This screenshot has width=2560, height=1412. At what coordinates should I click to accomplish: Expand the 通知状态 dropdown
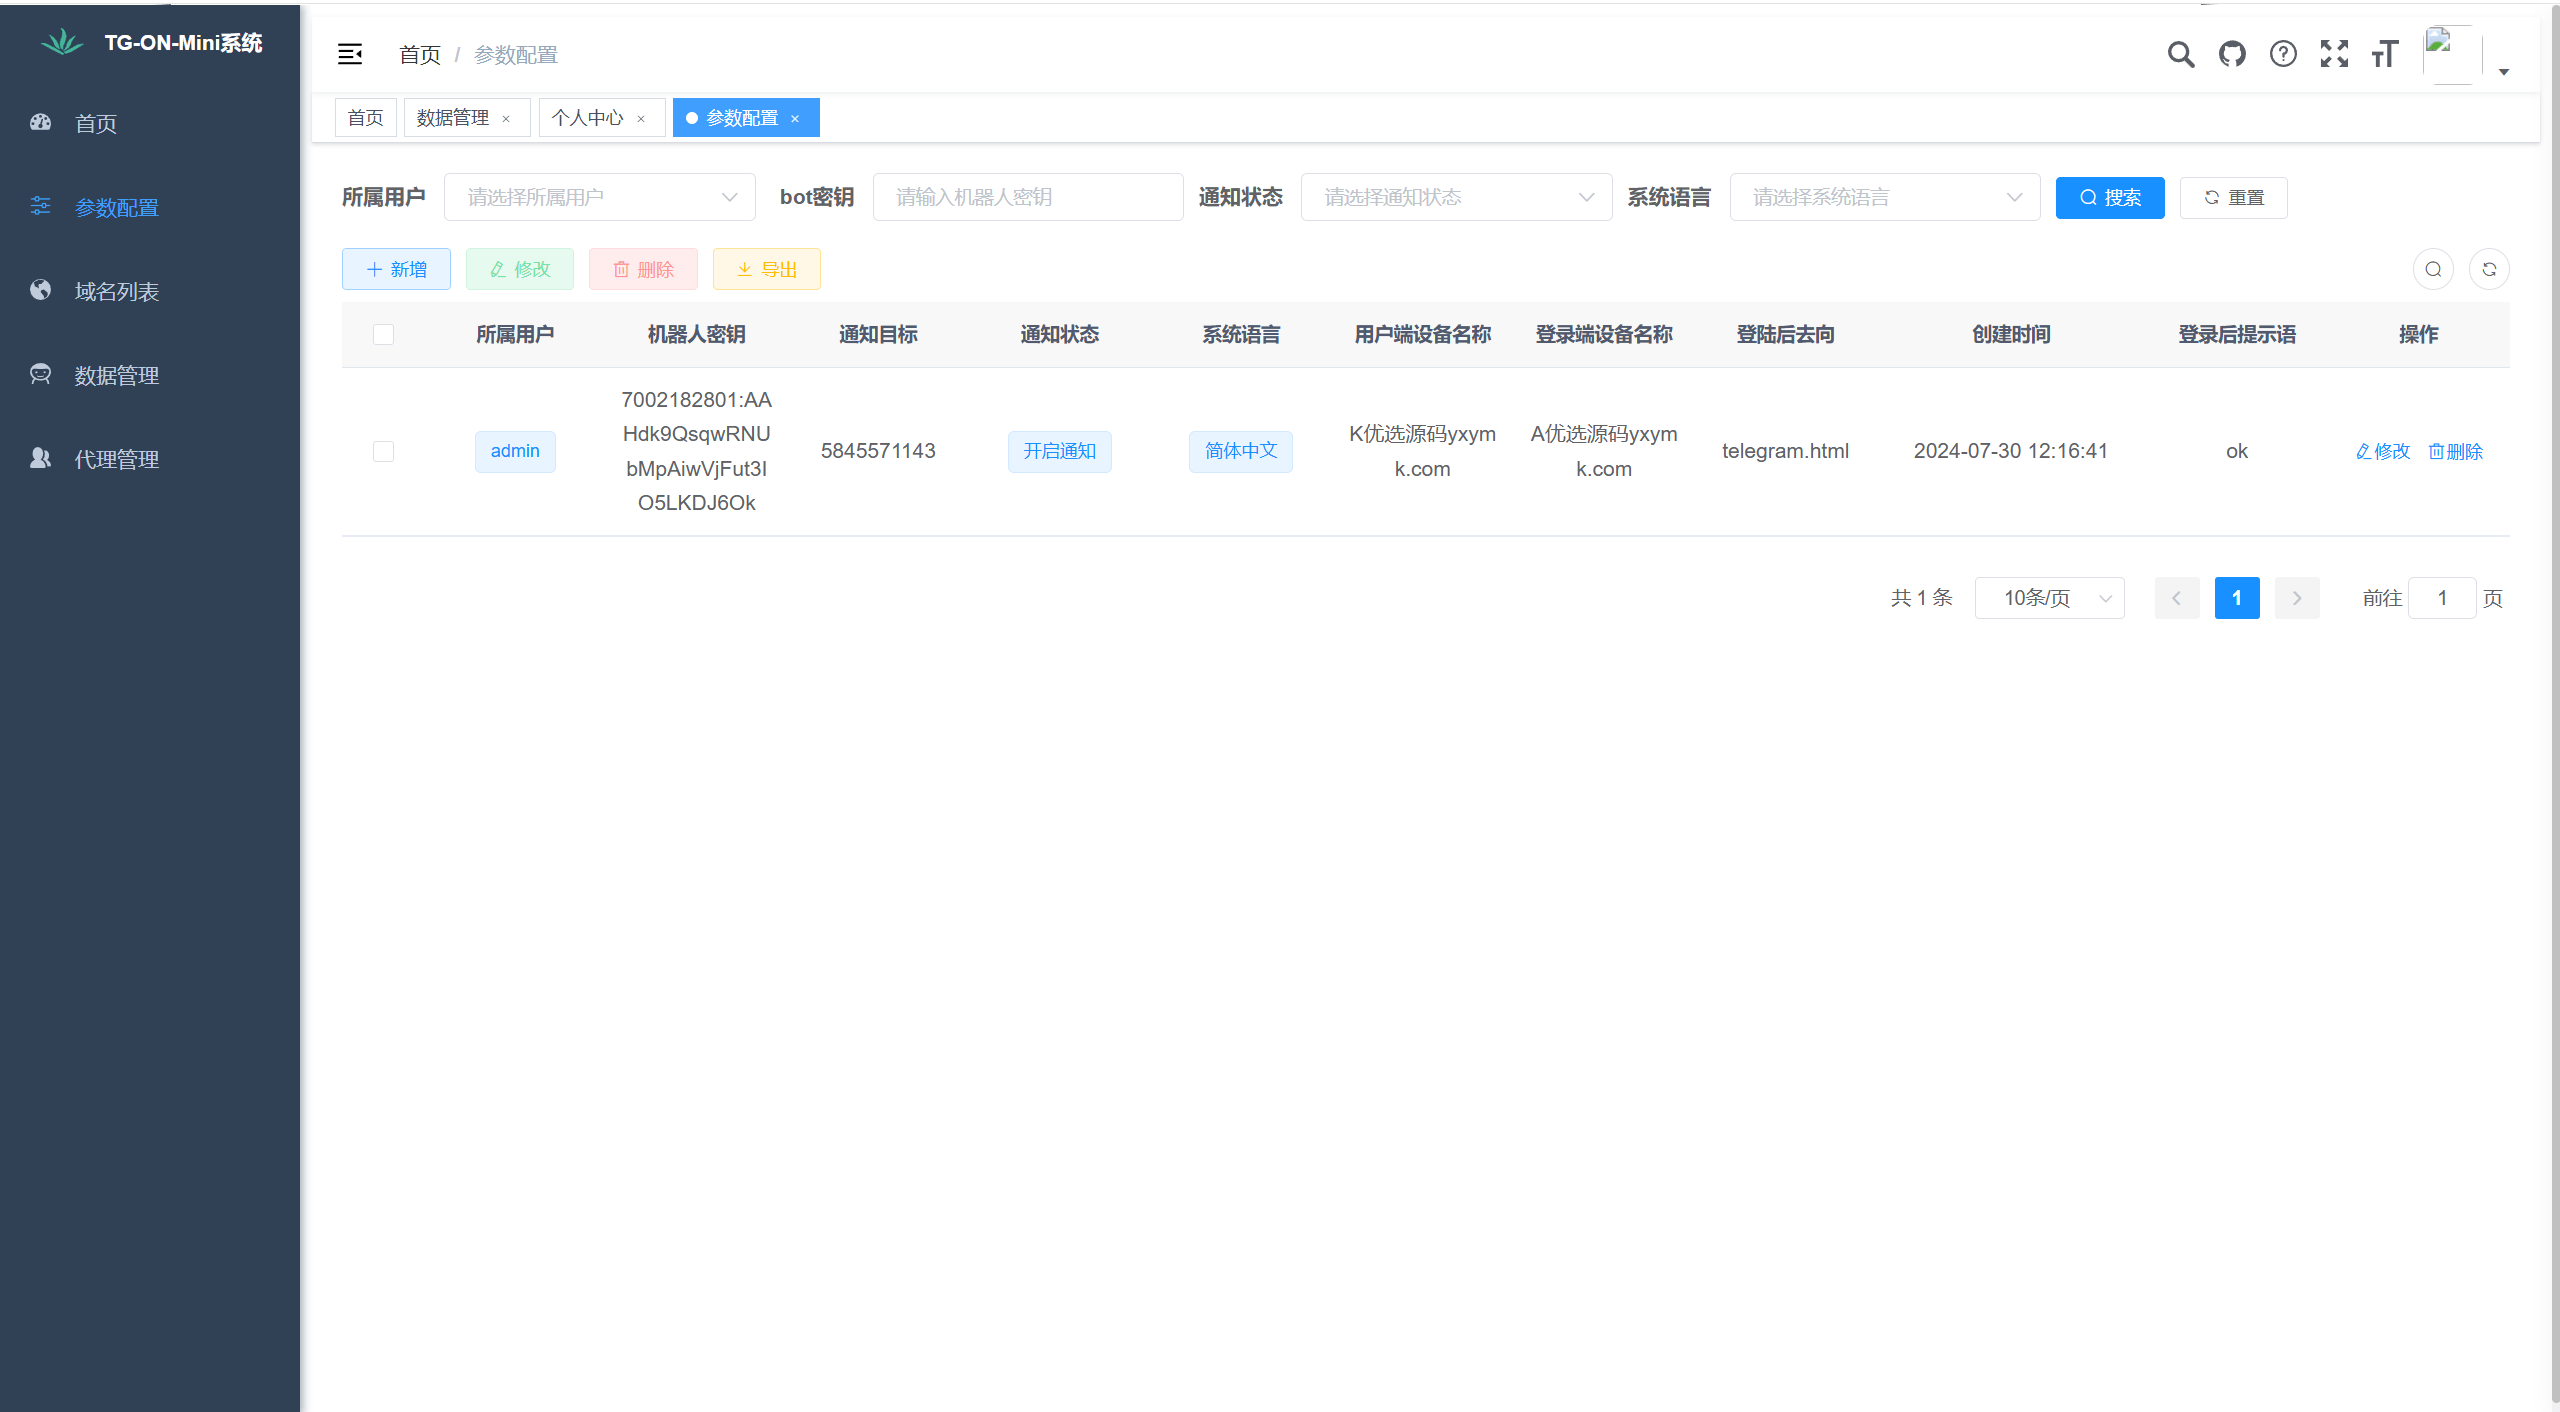pyautogui.click(x=1456, y=197)
